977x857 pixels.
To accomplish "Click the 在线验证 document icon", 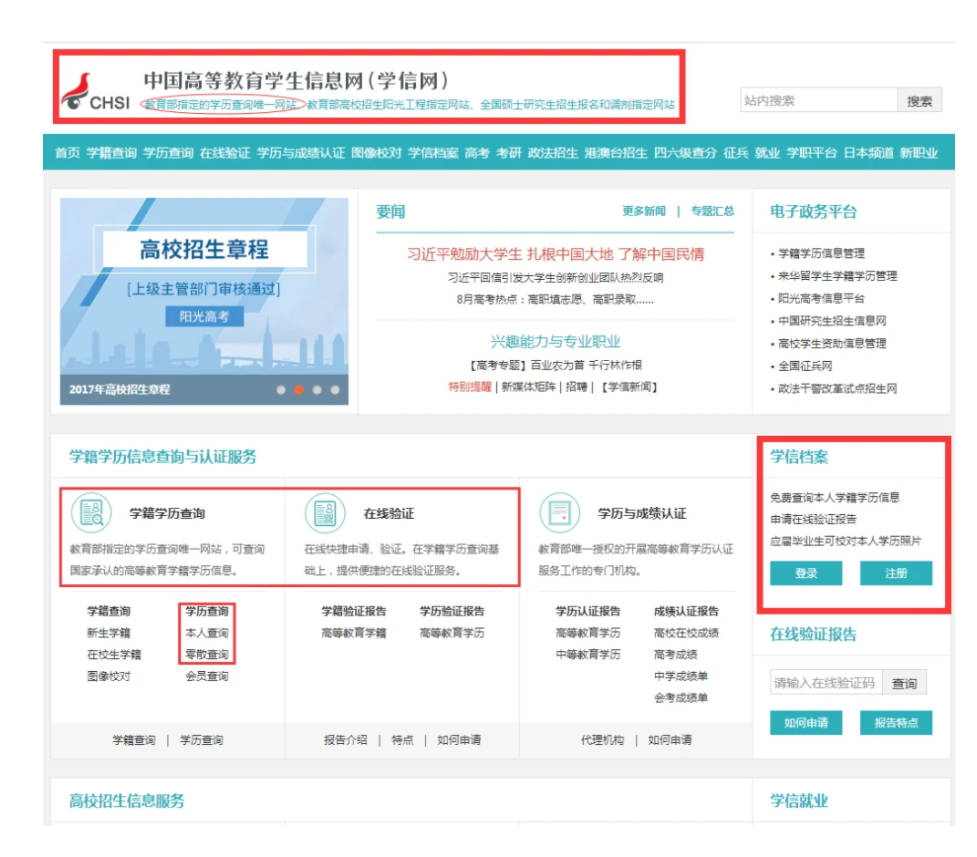I will pos(325,513).
